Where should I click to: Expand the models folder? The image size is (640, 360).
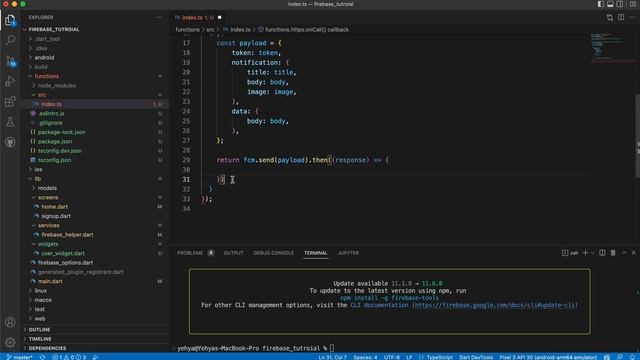[x=47, y=188]
